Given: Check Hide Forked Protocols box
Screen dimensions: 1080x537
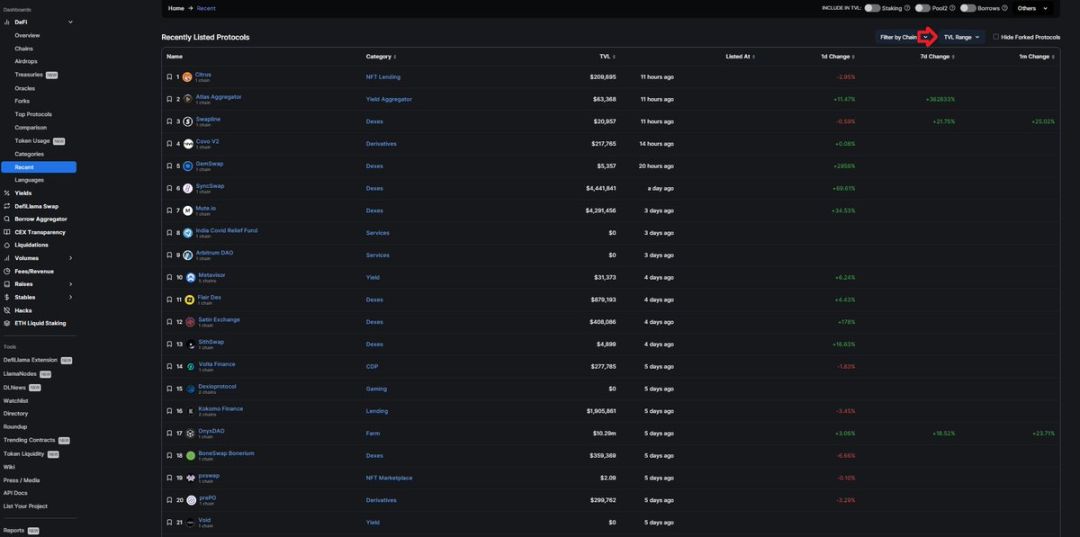Looking at the screenshot, I should pyautogui.click(x=995, y=37).
